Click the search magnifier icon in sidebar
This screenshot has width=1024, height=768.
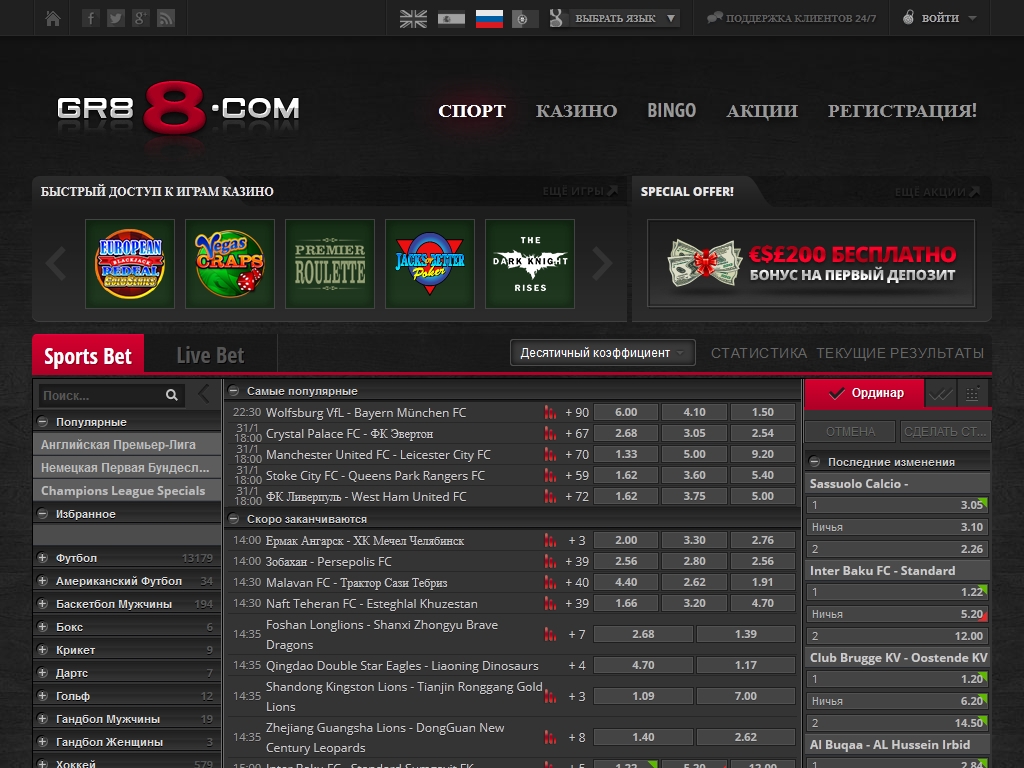tap(172, 395)
